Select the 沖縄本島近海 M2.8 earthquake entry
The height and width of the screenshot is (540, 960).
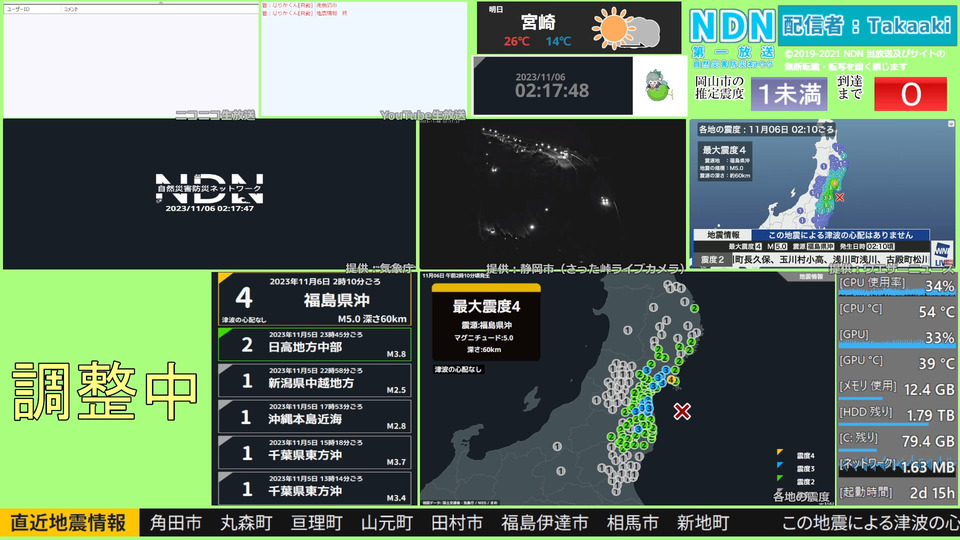tap(315, 417)
